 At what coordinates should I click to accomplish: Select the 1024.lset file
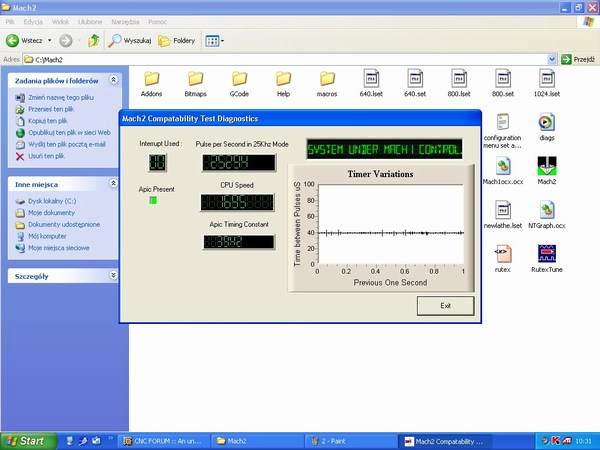(x=547, y=83)
